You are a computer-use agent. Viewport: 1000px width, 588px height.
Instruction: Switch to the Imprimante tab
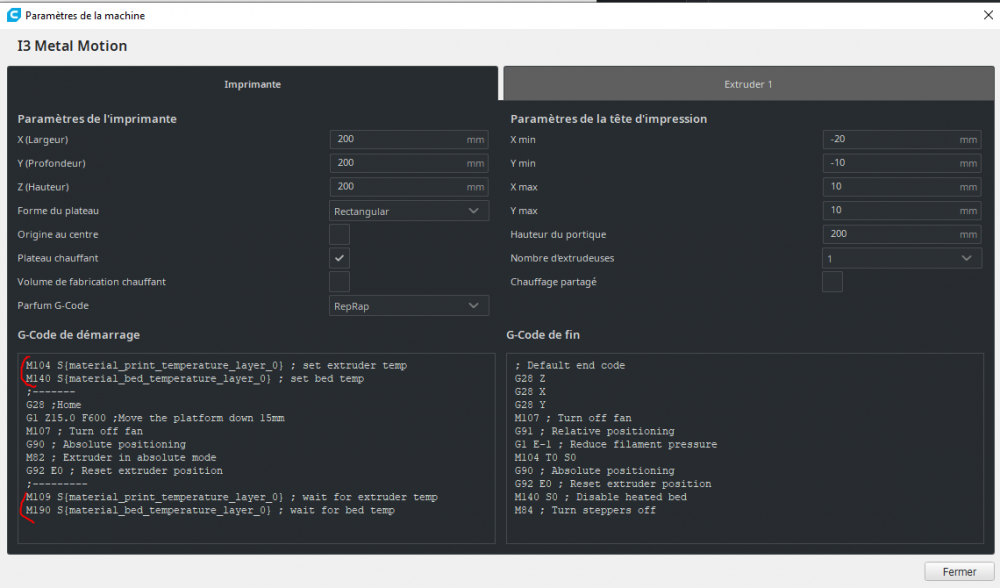point(253,84)
